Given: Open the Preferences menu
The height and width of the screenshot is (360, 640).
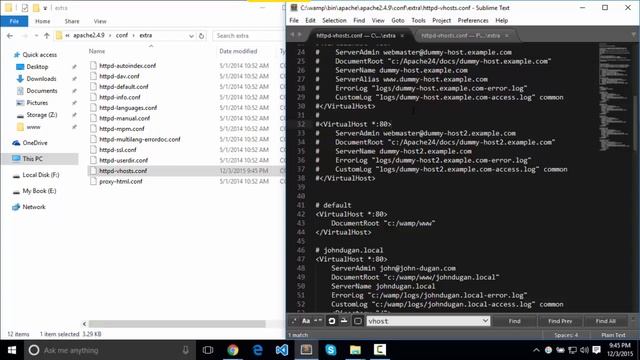Looking at the screenshot, I should tap(473, 20).
